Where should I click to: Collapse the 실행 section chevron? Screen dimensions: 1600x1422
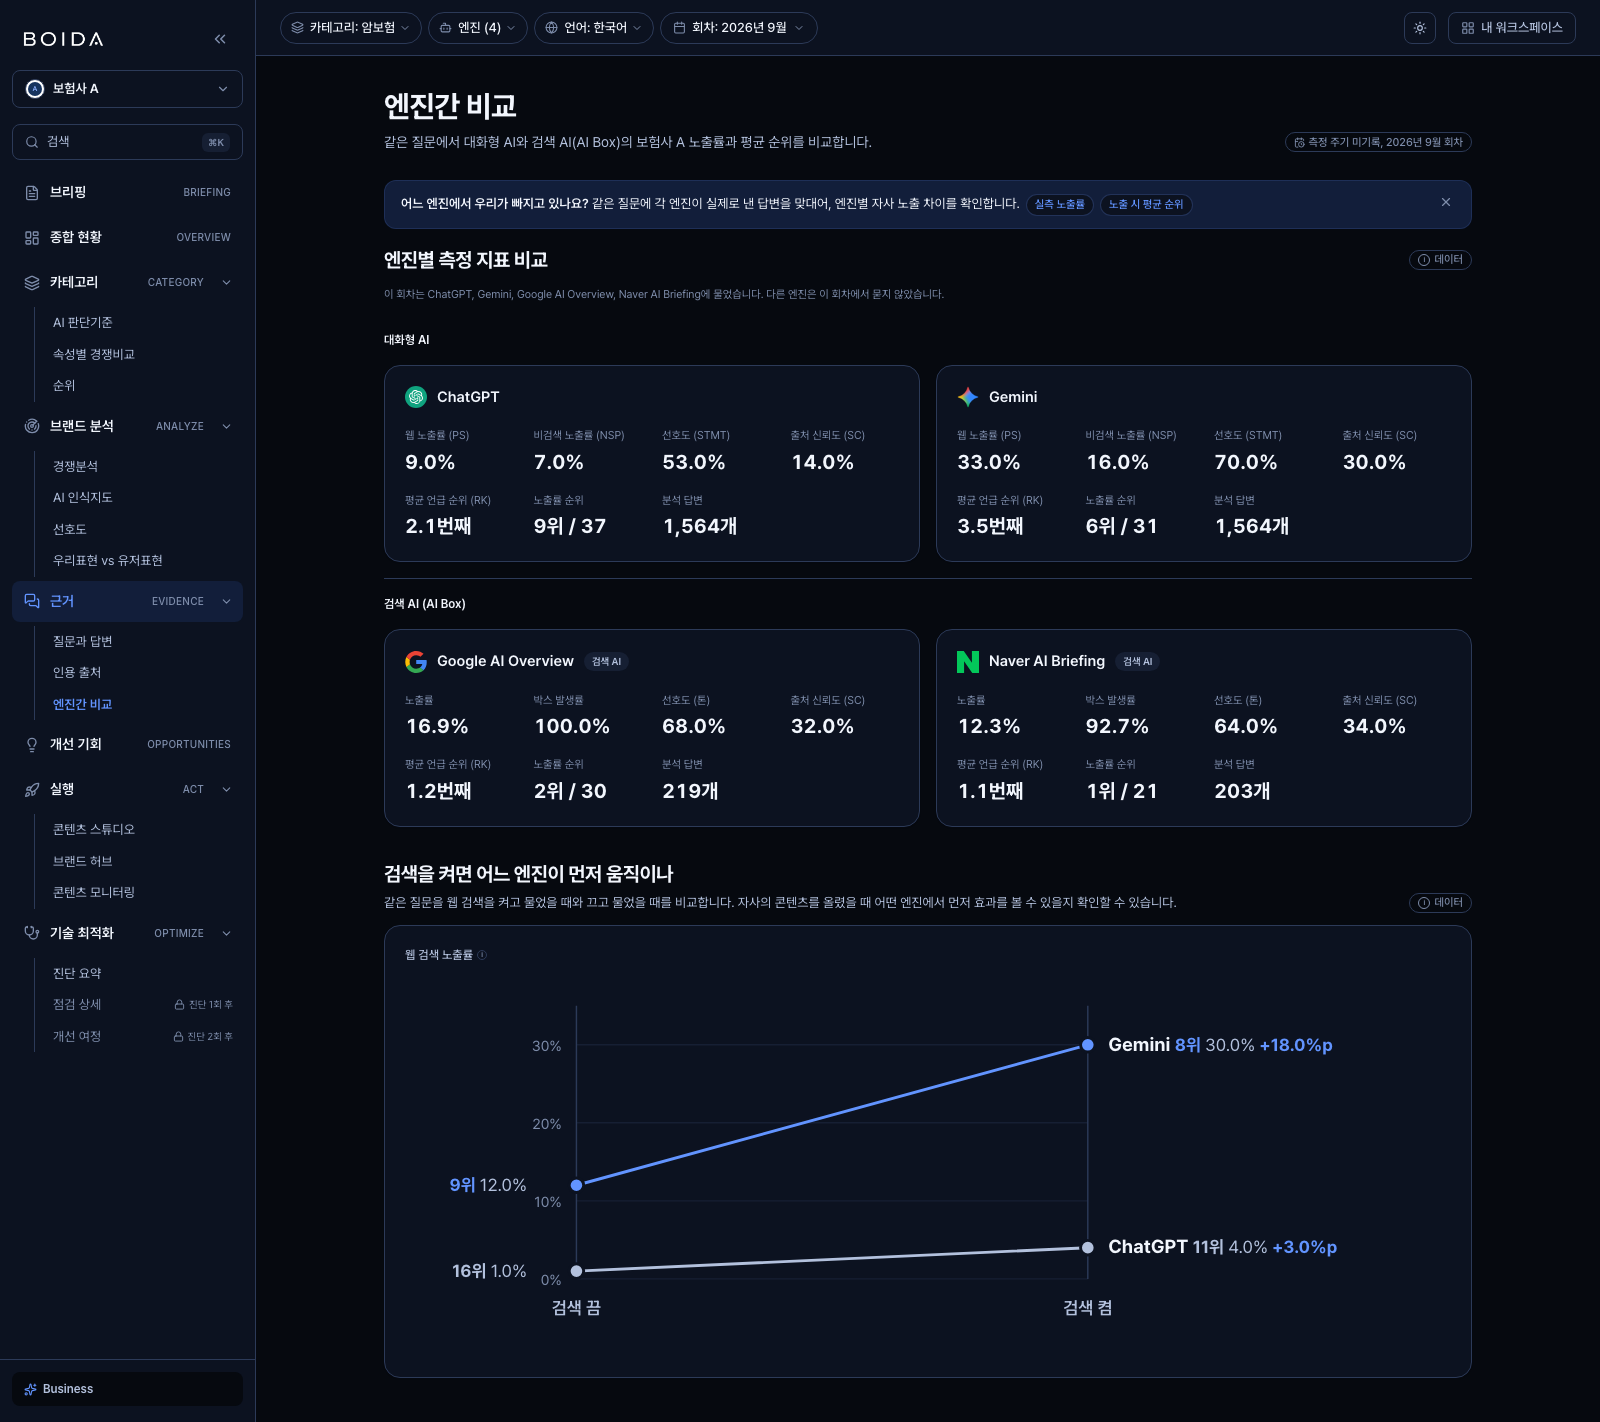point(227,789)
